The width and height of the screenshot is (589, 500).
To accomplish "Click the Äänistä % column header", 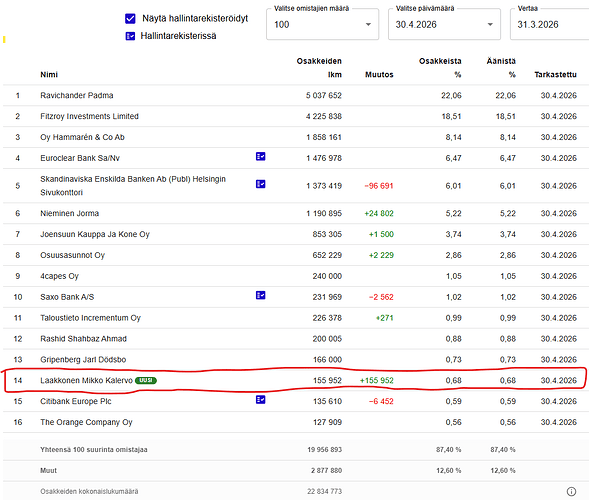I will [501, 68].
